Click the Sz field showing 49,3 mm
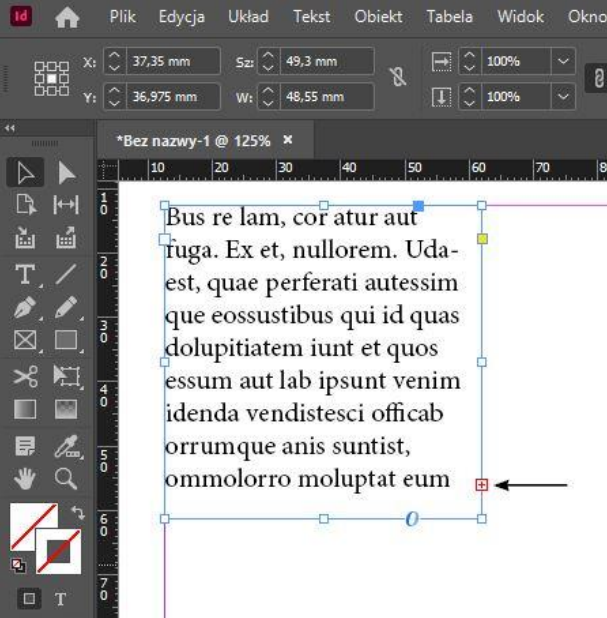 tap(326, 61)
